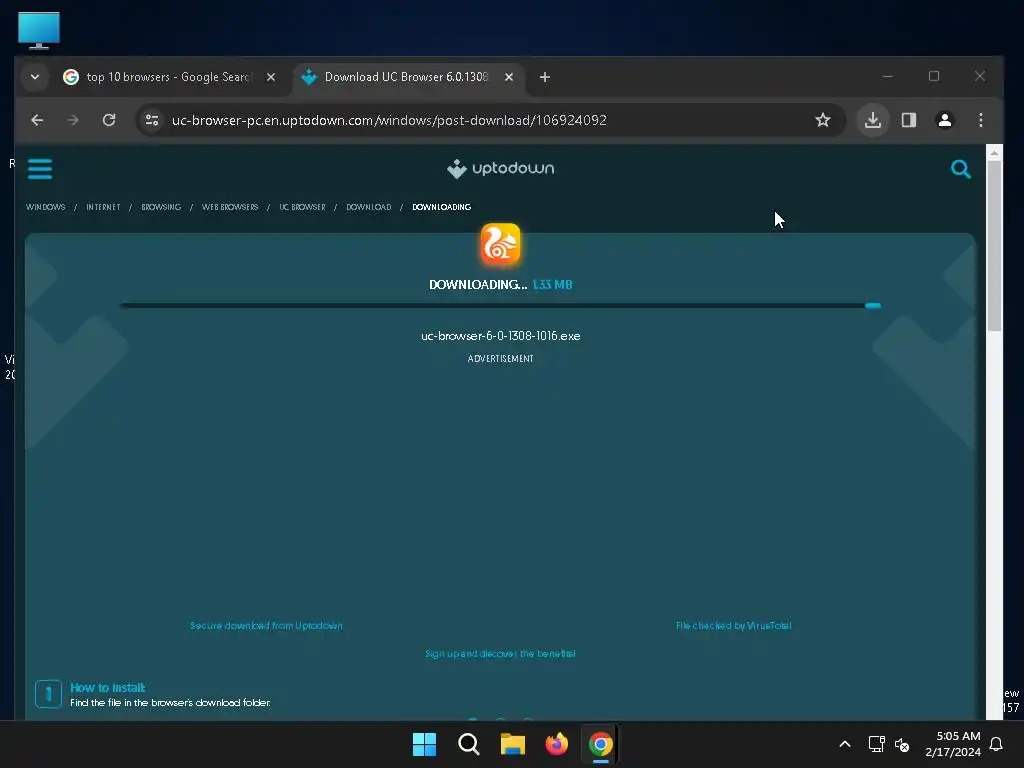Click Secure download from Uptodown link

pyautogui.click(x=266, y=626)
